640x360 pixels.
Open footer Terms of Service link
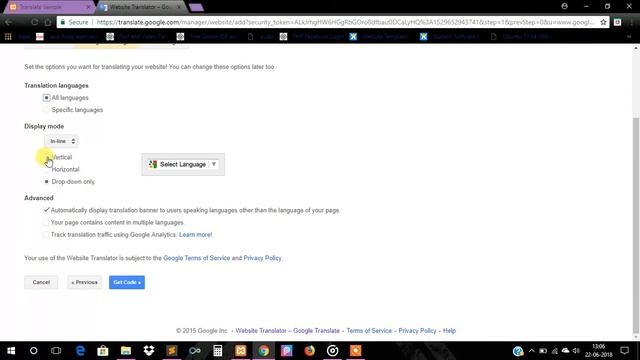(x=369, y=331)
